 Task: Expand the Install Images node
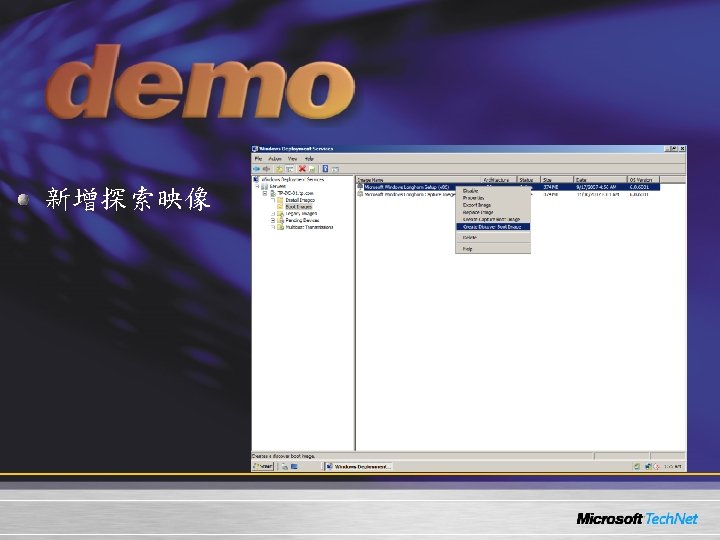point(272,200)
